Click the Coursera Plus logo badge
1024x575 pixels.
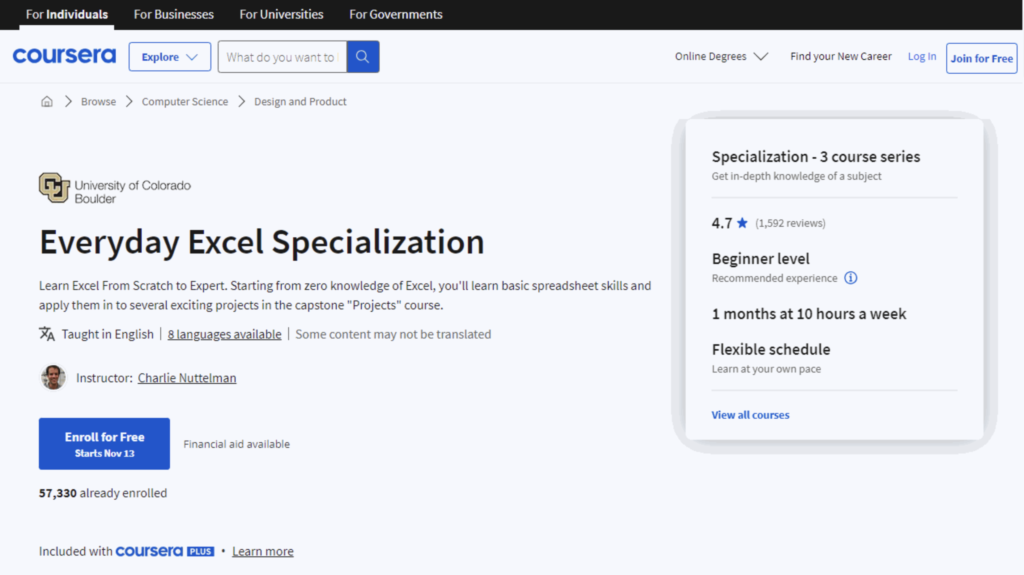[165, 551]
